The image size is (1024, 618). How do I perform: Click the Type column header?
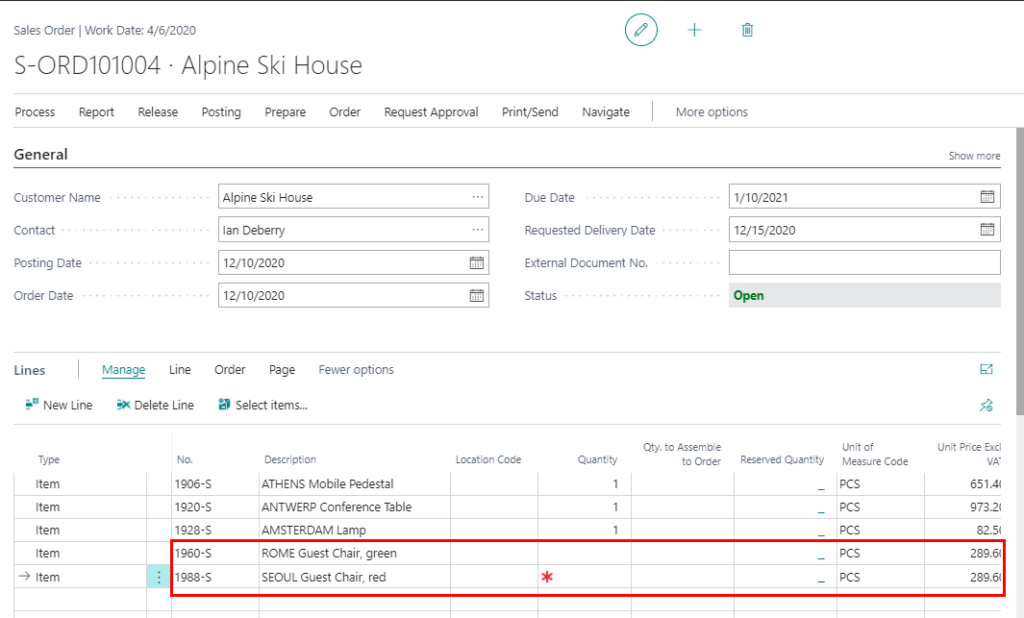coord(48,459)
